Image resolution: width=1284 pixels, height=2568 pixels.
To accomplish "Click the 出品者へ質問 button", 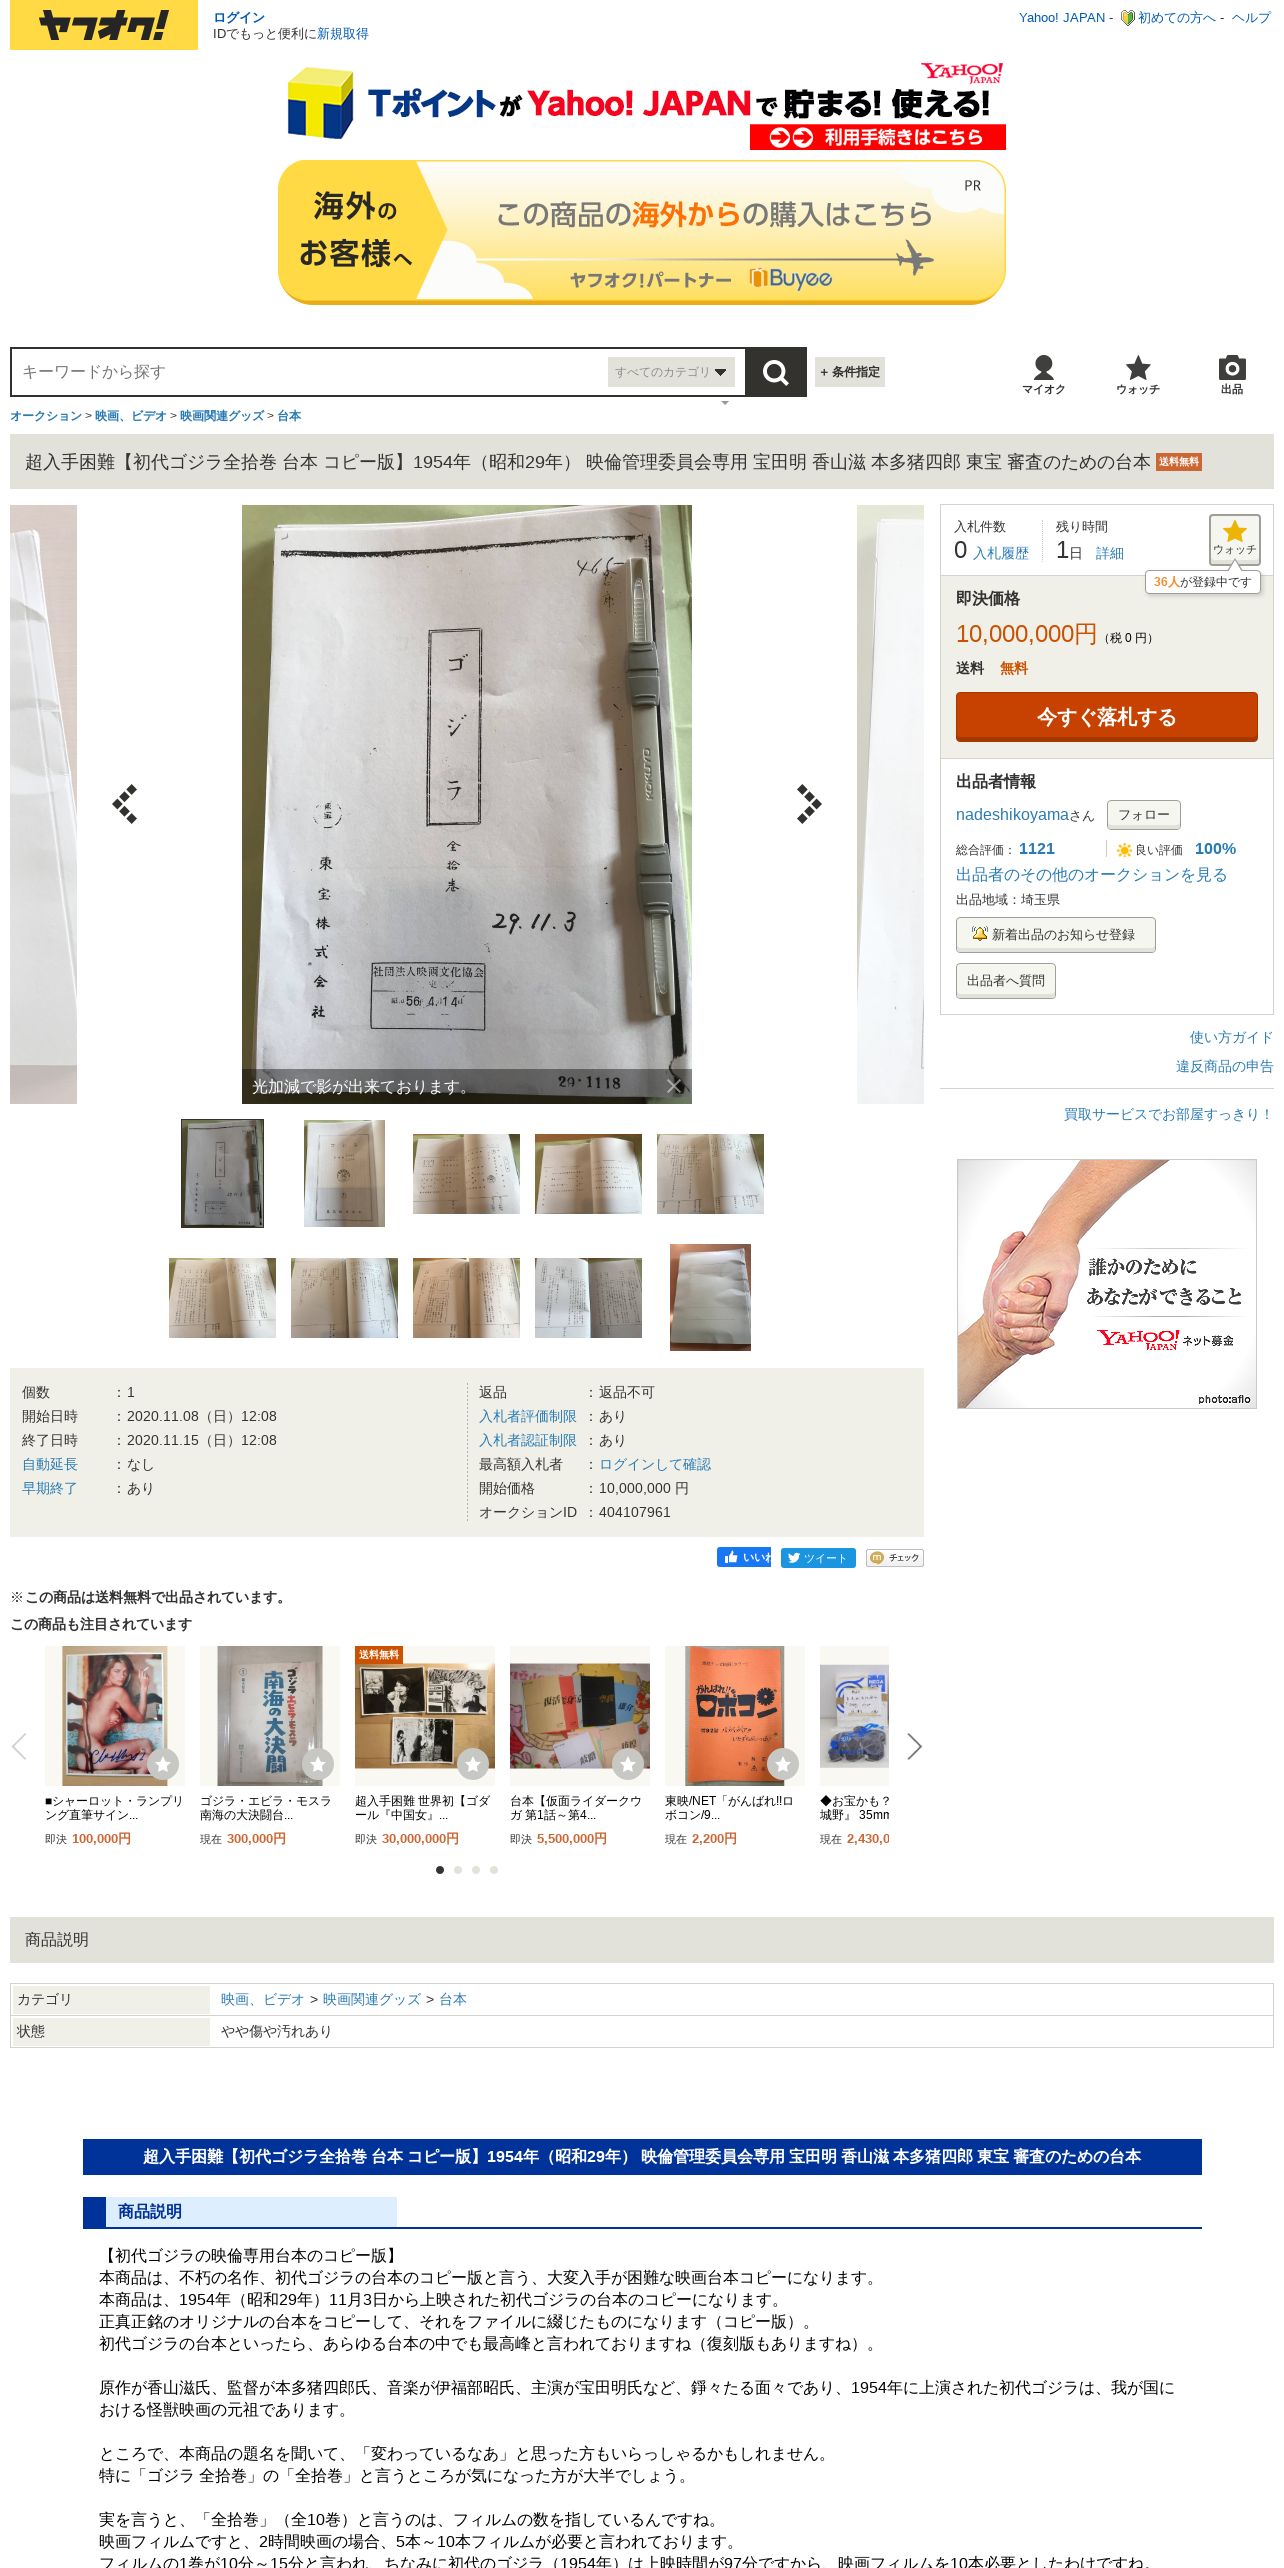I will [1005, 981].
